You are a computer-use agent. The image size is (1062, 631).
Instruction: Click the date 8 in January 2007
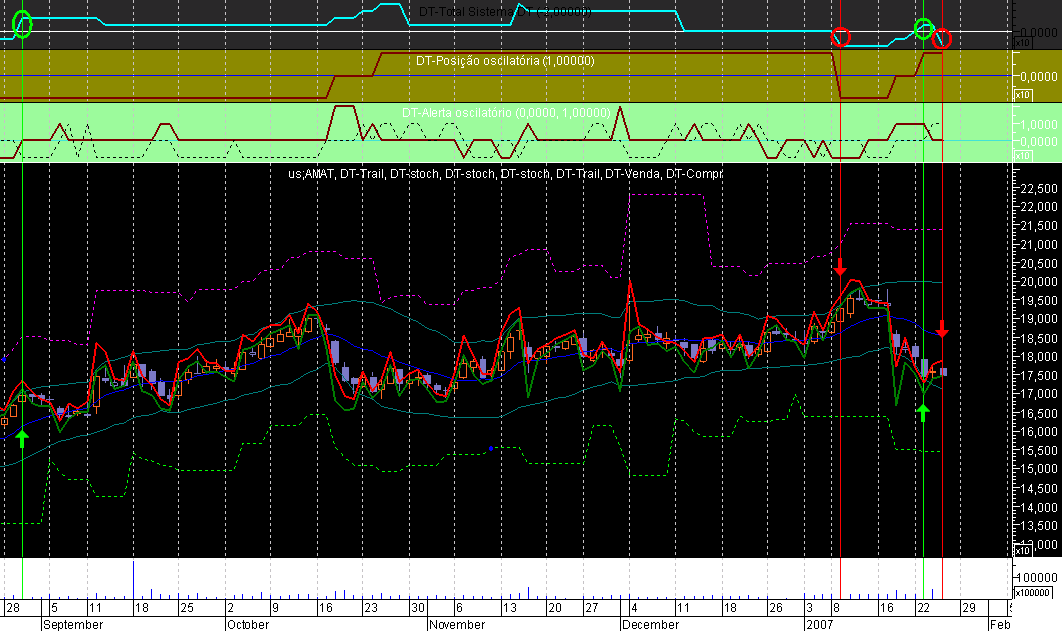836,608
